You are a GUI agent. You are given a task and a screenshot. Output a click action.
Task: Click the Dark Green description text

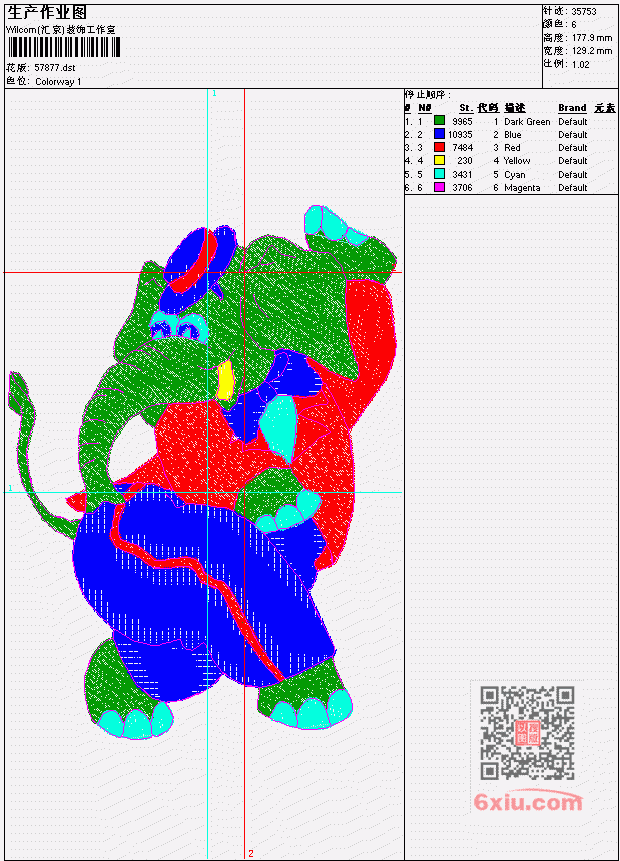[x=527, y=122]
